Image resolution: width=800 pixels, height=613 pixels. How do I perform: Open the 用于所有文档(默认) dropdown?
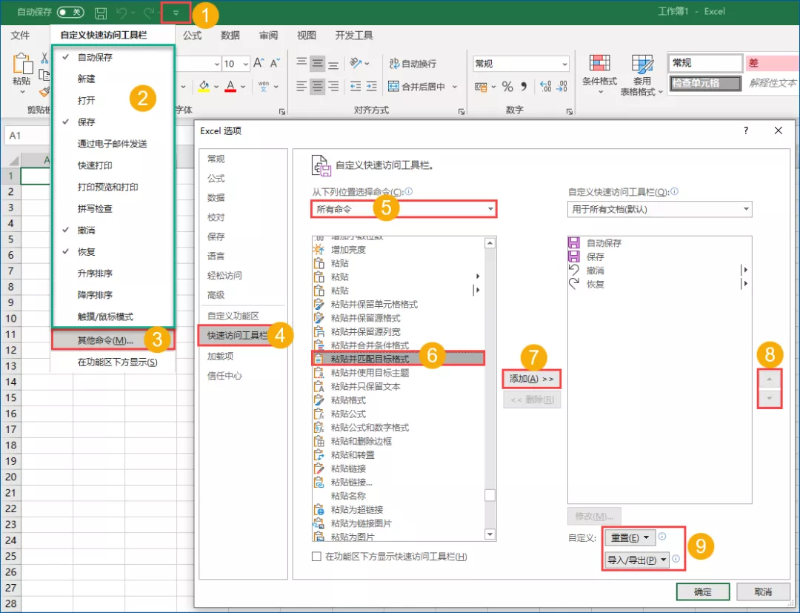pyautogui.click(x=660, y=209)
